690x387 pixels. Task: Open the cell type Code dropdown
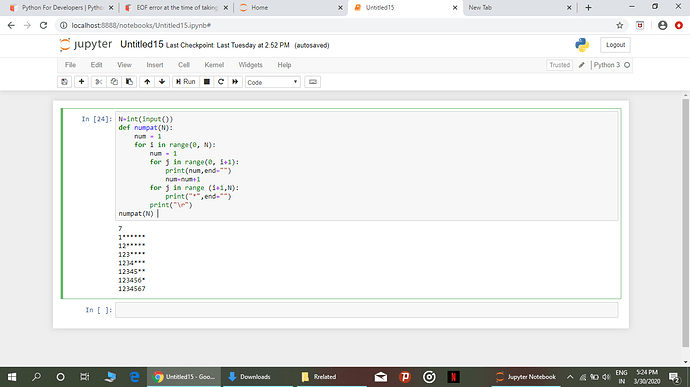pyautogui.click(x=273, y=82)
